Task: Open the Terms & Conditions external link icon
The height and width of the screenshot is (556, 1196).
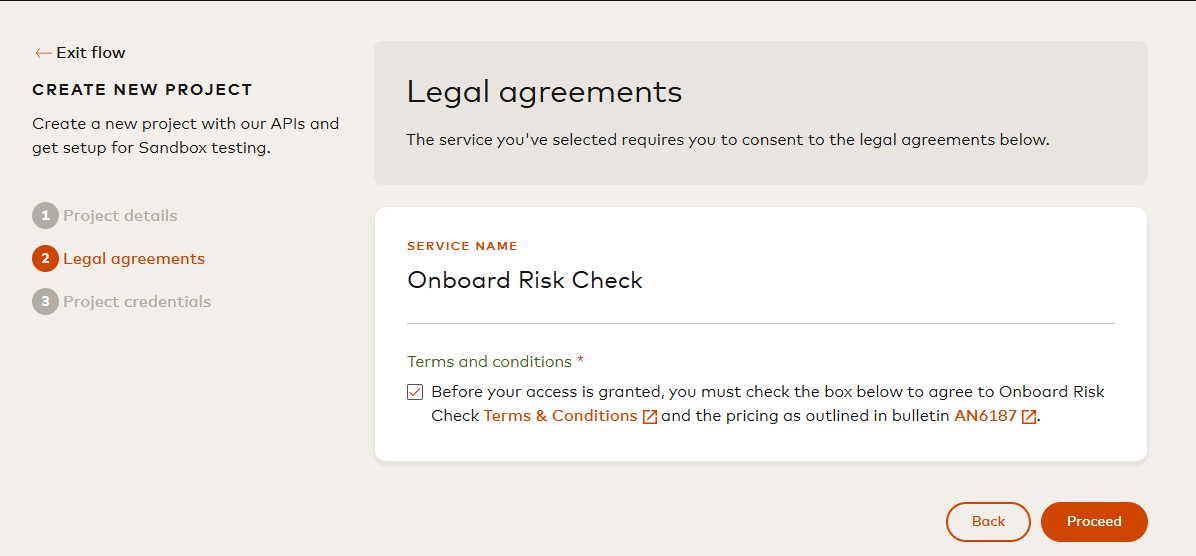Action: pyautogui.click(x=650, y=416)
